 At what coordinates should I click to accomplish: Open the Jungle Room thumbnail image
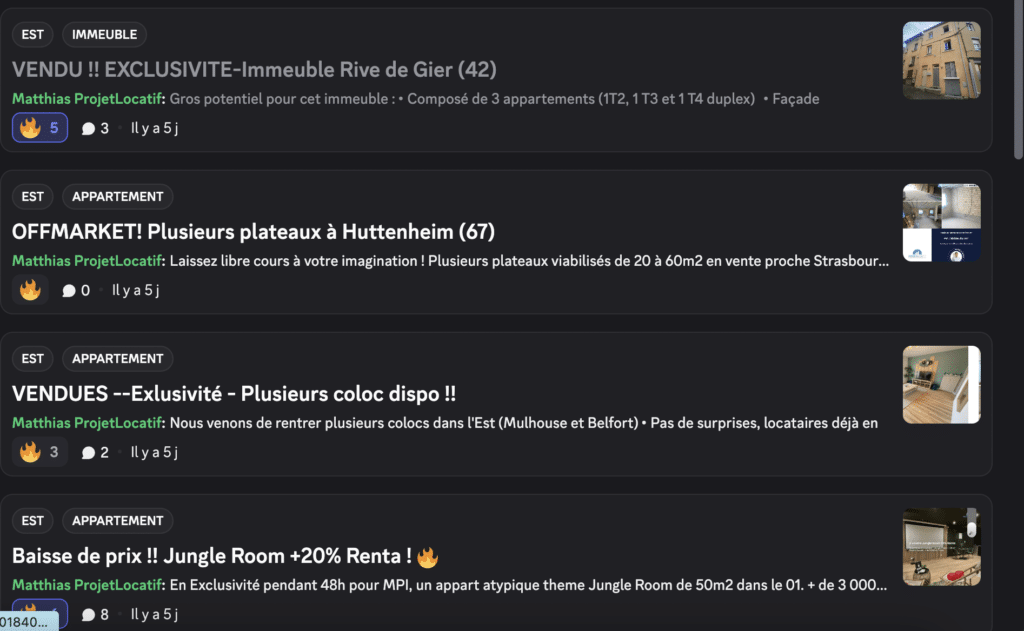point(941,547)
